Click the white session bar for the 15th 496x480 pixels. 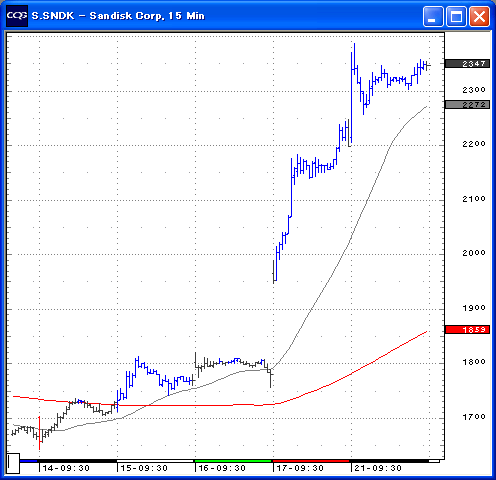pyautogui.click(x=155, y=461)
